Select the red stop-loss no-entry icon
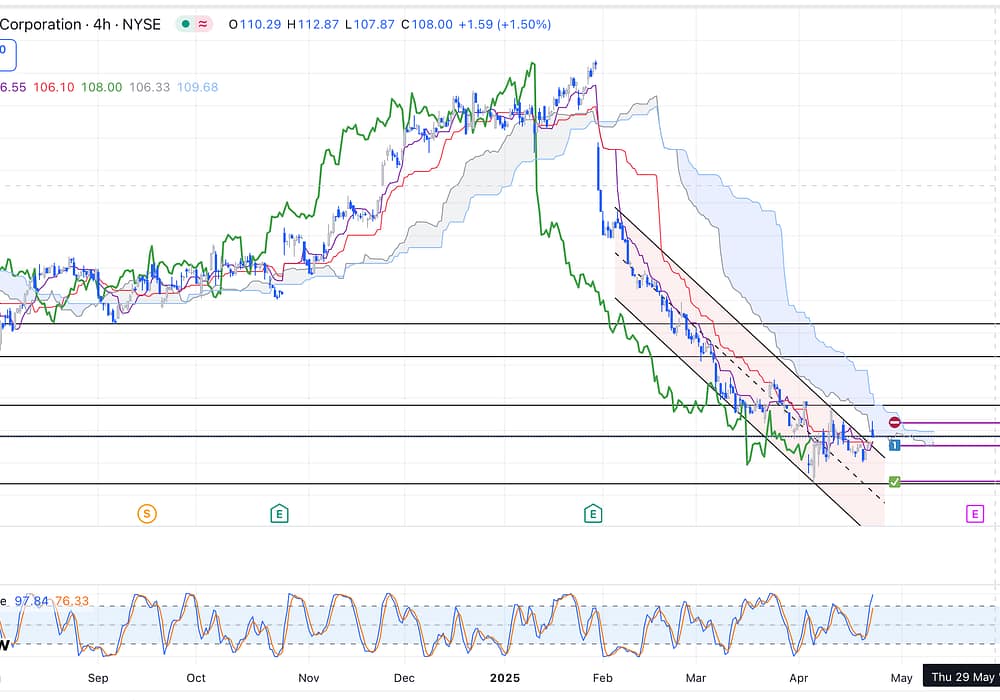Viewport: 1000px width, 700px height. (894, 423)
